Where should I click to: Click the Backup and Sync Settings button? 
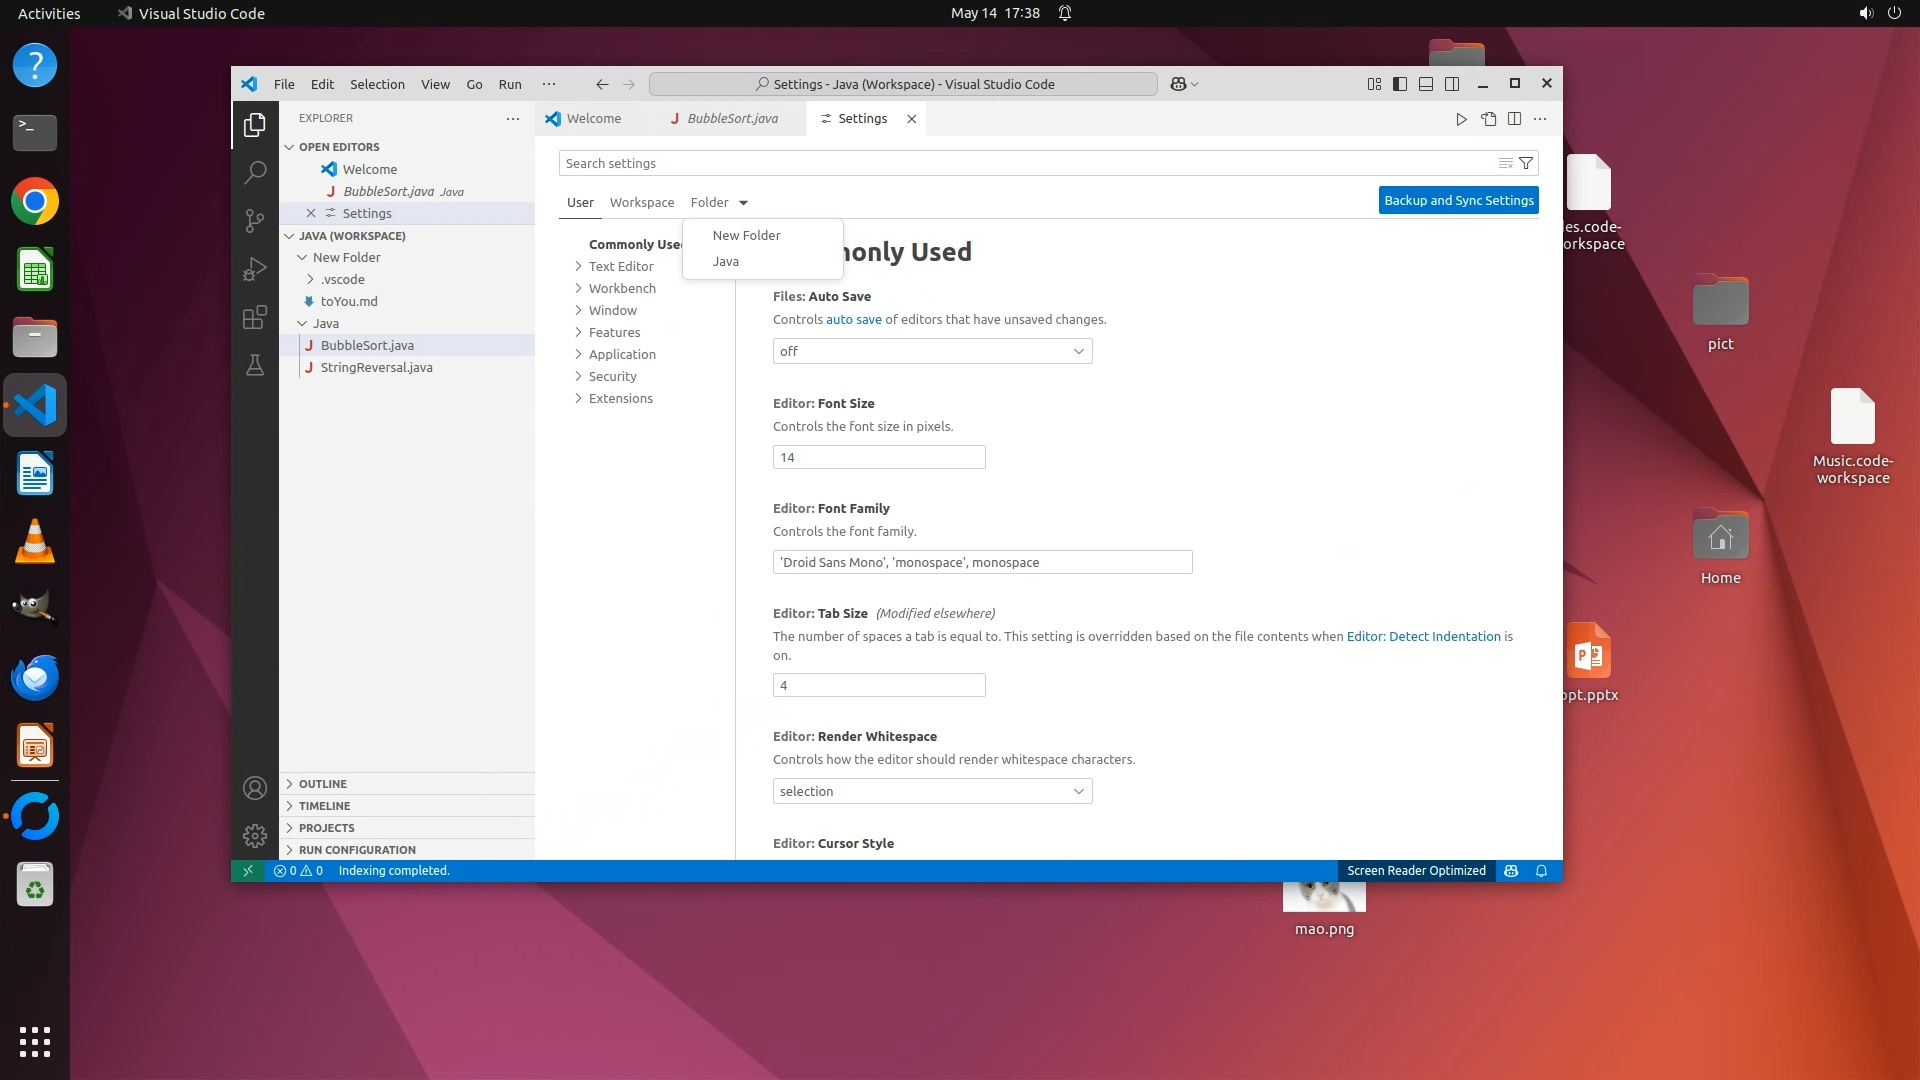point(1458,200)
